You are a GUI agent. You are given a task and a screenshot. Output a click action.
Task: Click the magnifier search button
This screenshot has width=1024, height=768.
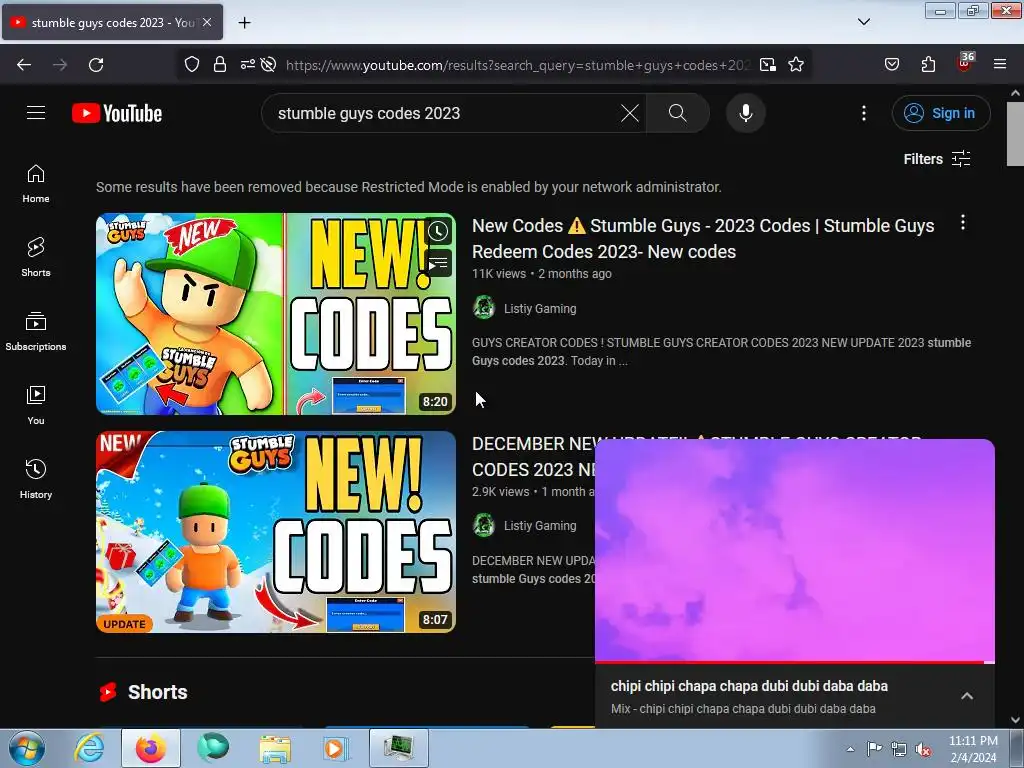pyautogui.click(x=678, y=113)
